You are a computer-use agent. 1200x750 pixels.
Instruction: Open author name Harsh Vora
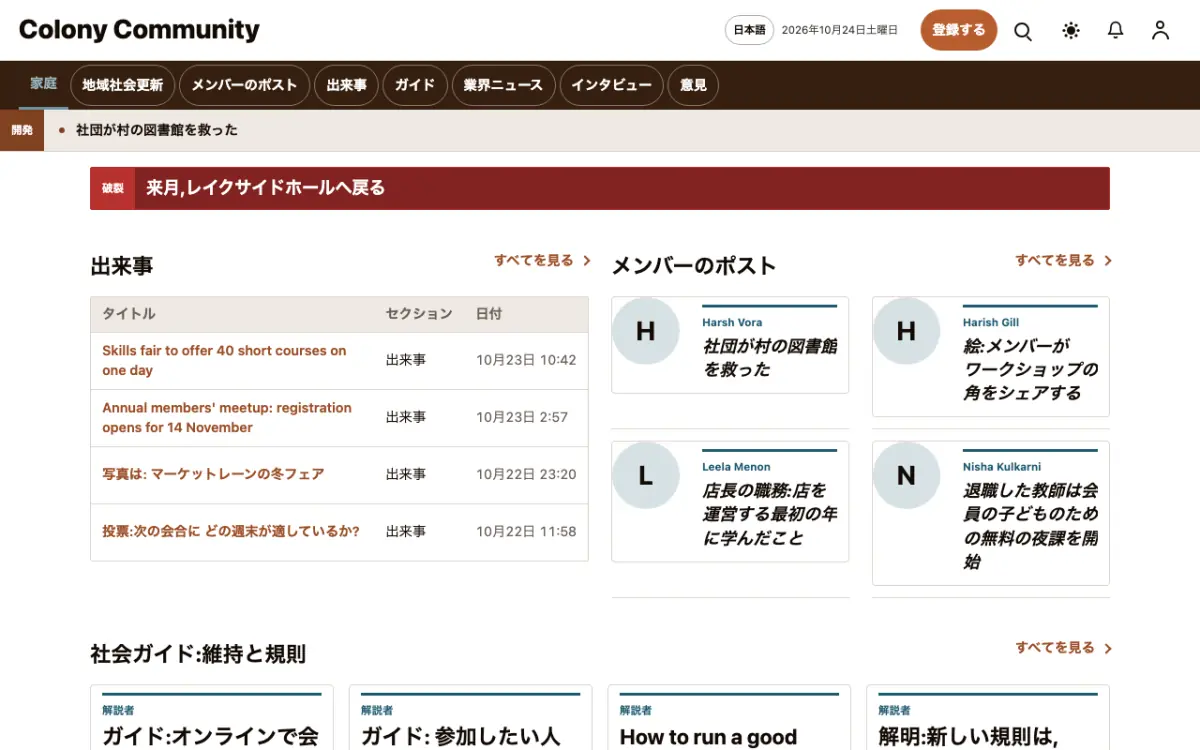732,323
